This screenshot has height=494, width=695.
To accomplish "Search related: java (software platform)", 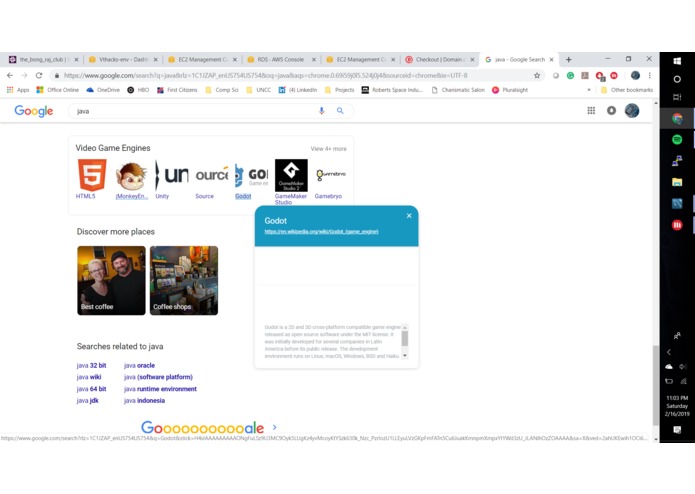I will [158, 377].
